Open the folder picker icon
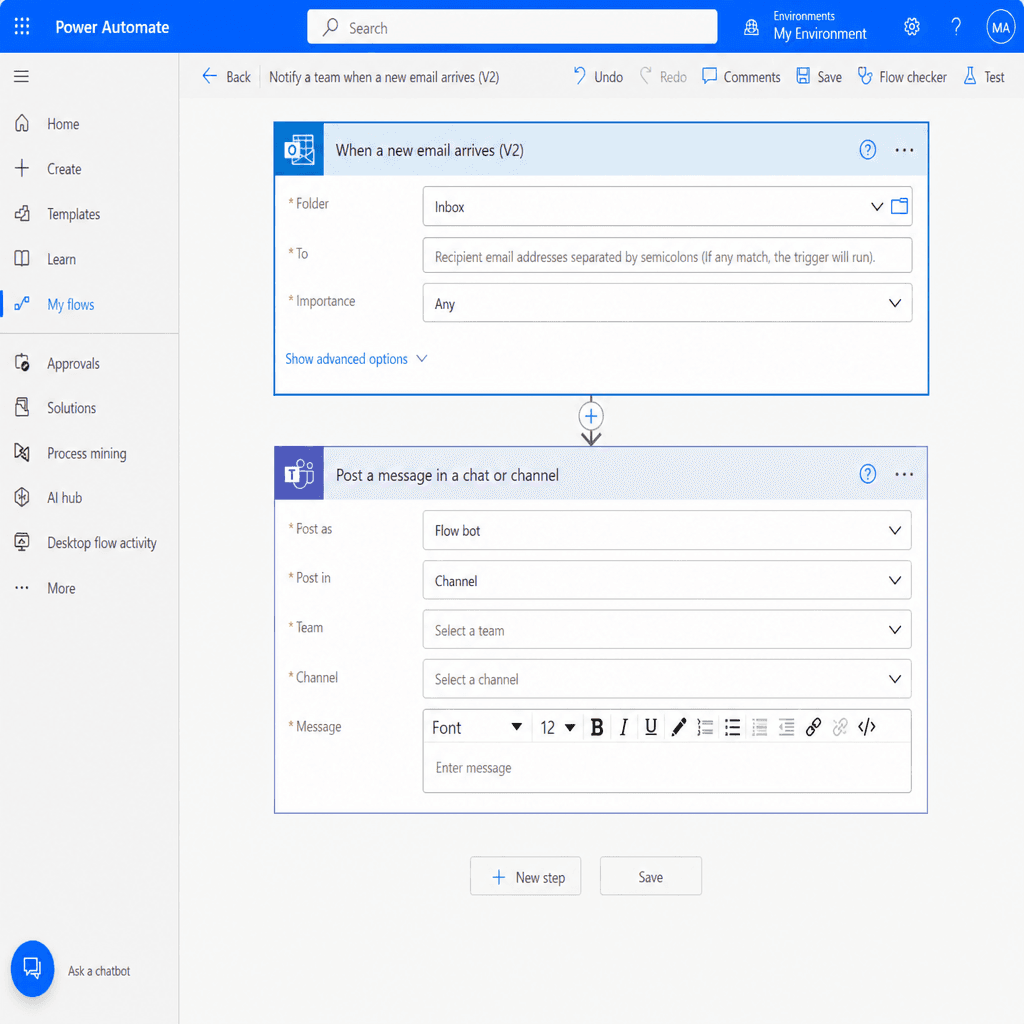This screenshot has height=1024, width=1024. (899, 207)
